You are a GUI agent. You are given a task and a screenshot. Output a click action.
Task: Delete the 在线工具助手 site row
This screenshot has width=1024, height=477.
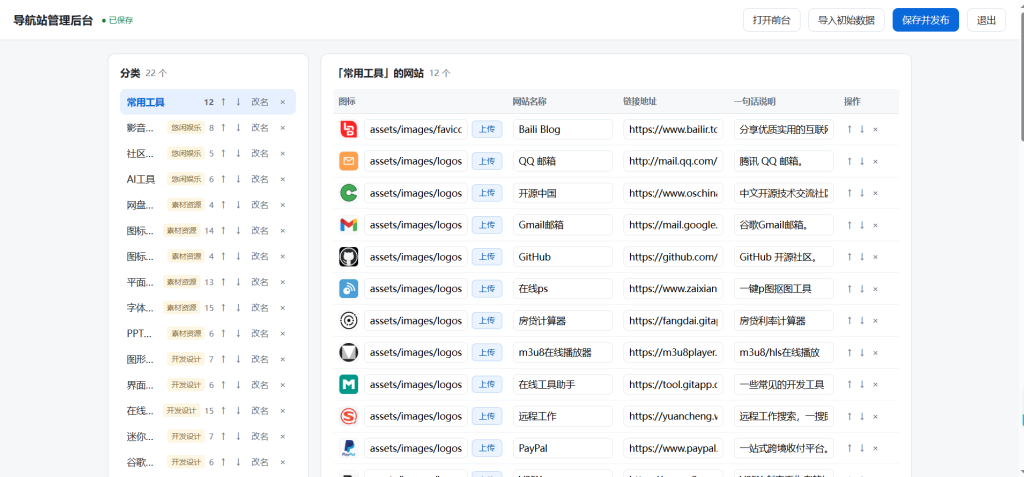click(875, 384)
